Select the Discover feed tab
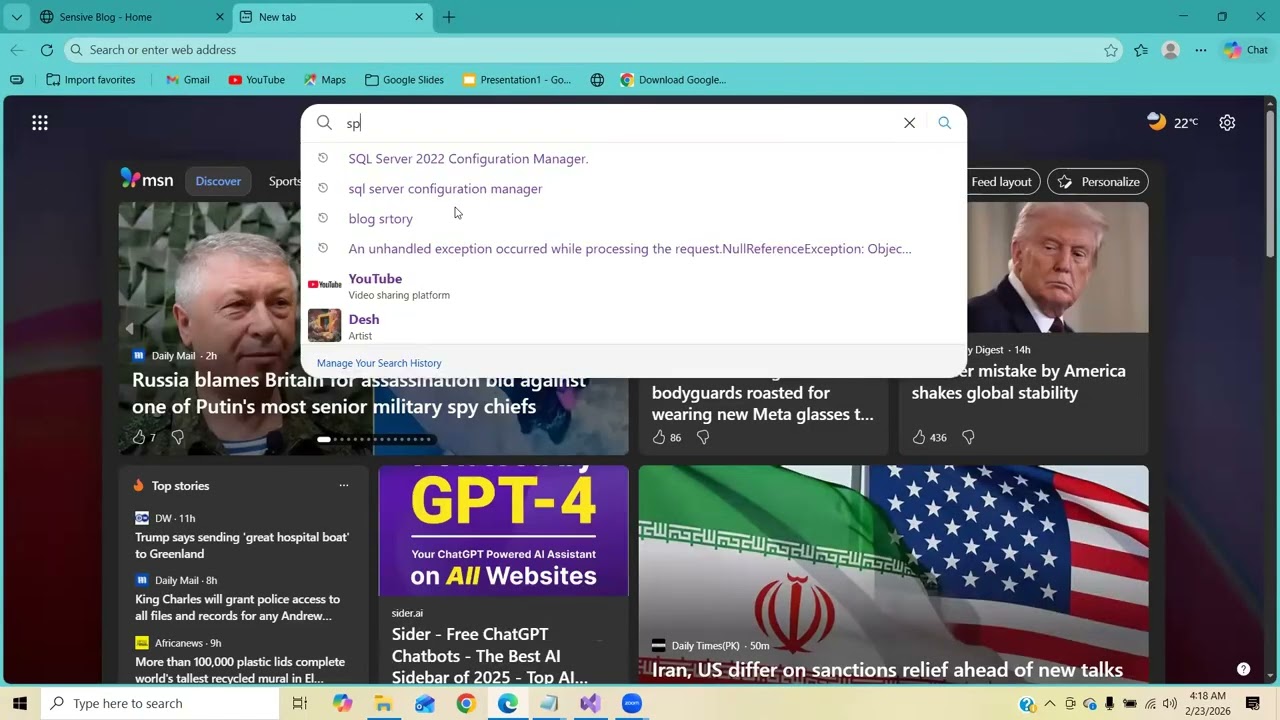This screenshot has width=1280, height=720. tap(218, 181)
